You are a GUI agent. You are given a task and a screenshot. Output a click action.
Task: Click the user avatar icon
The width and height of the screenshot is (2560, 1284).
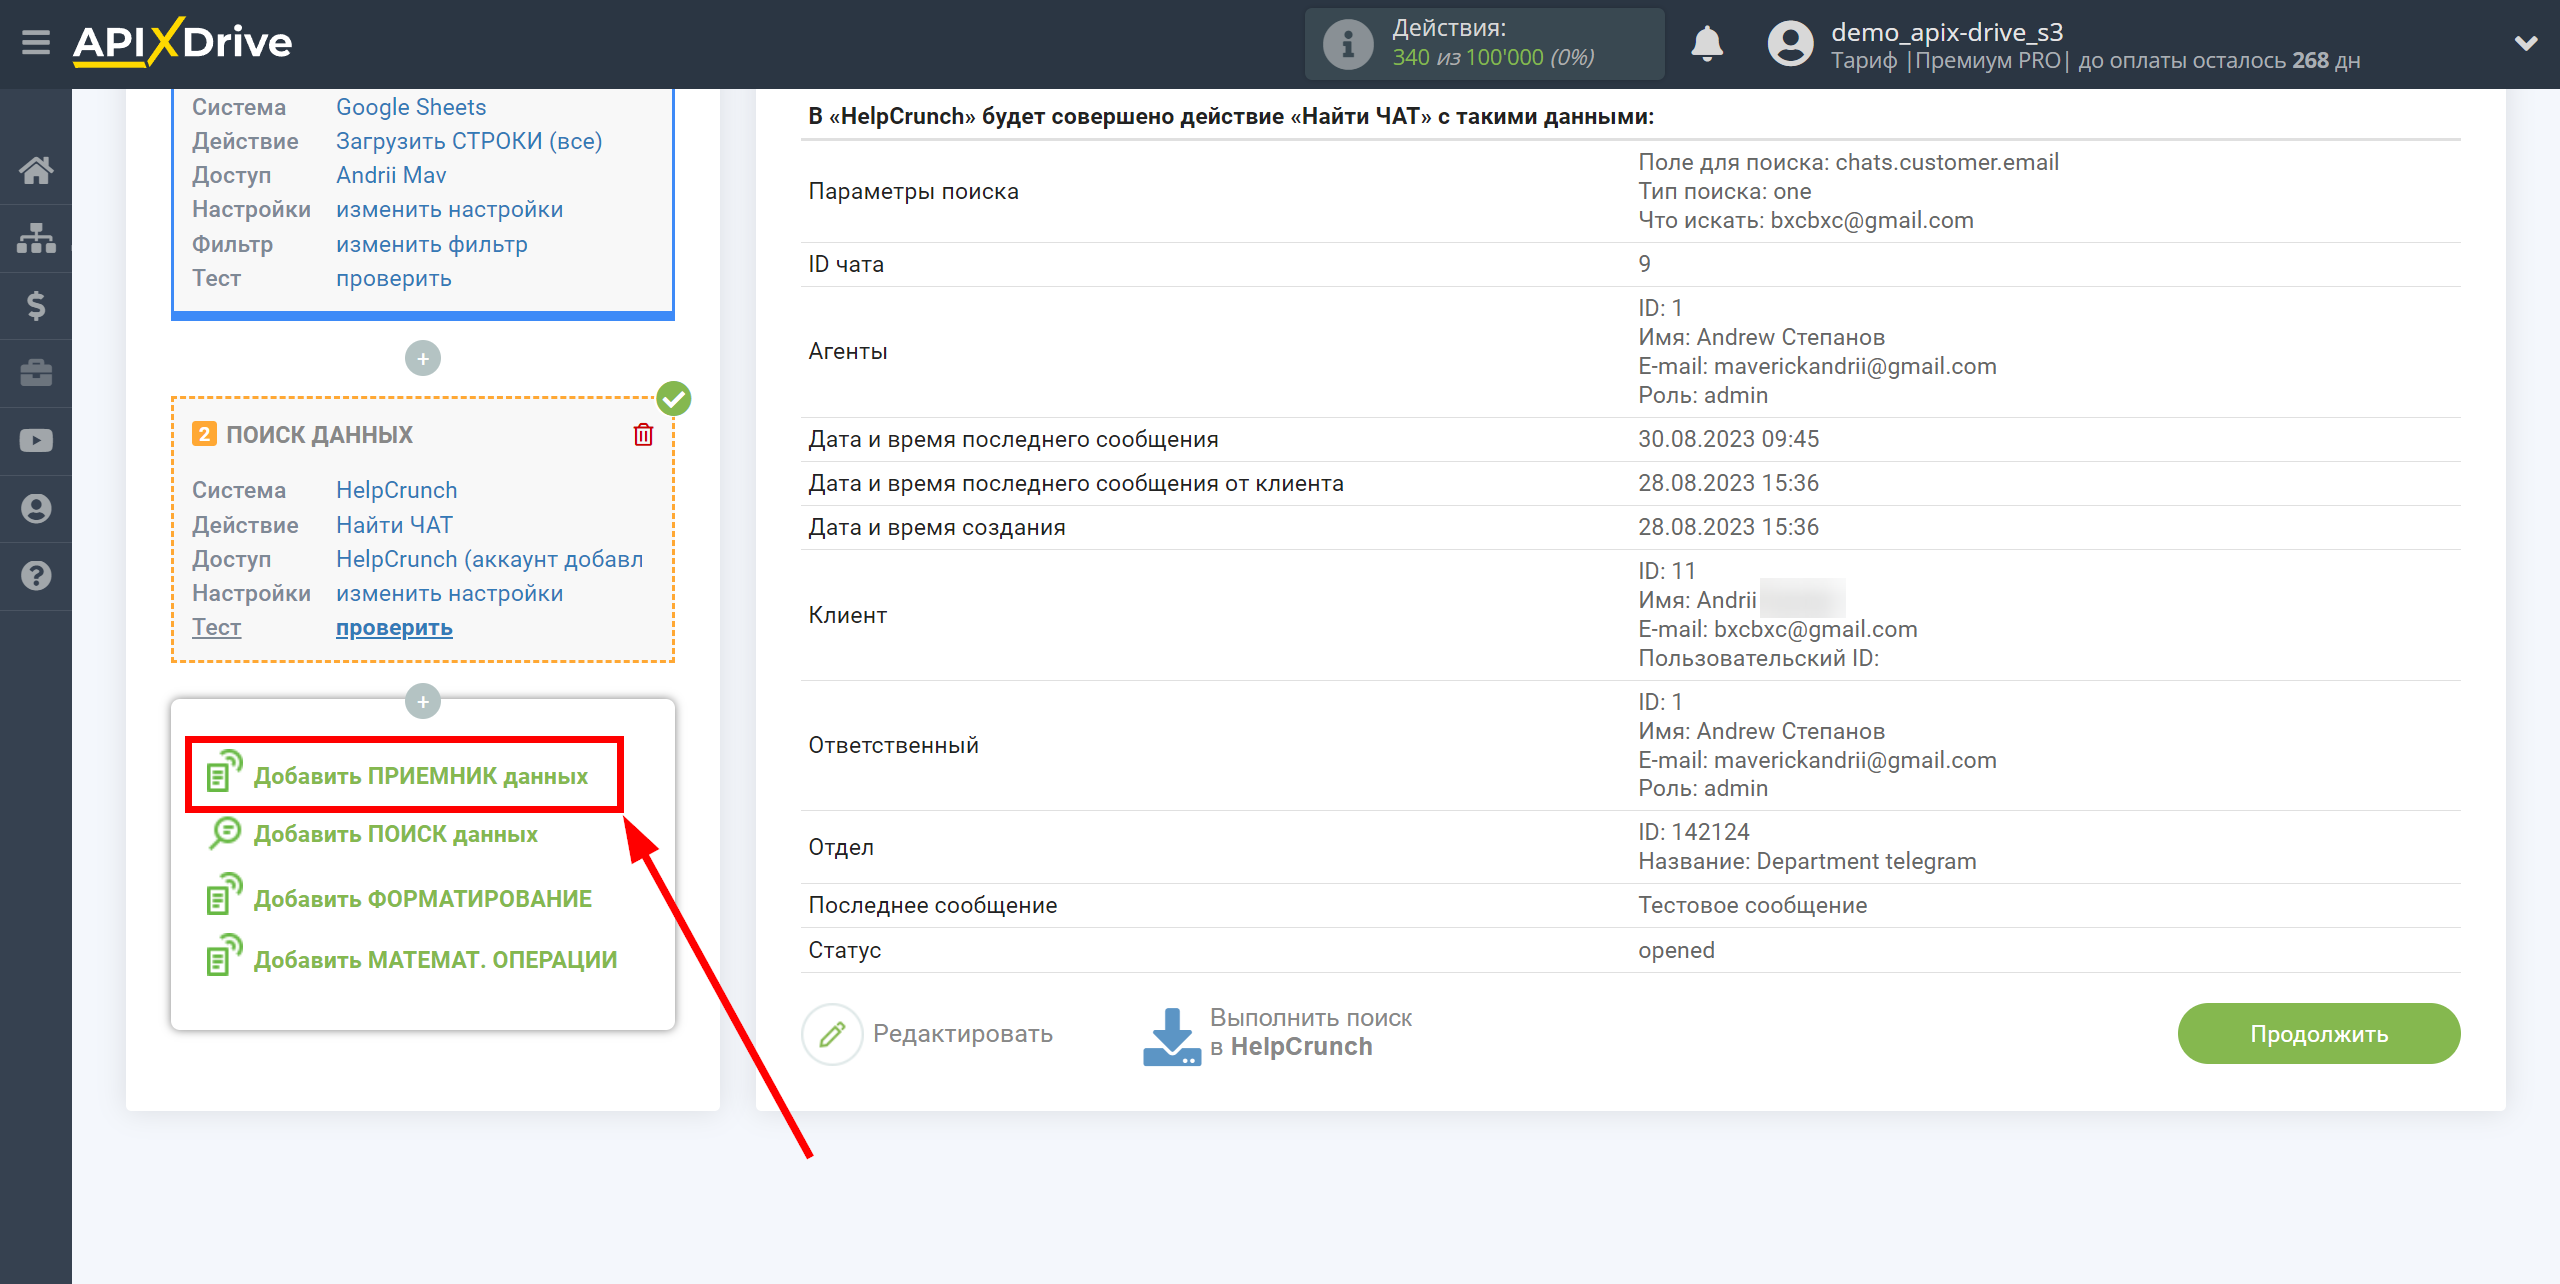click(1790, 44)
